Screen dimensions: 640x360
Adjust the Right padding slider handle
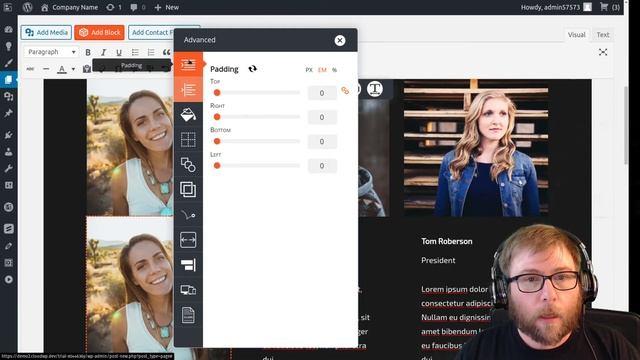tap(217, 117)
